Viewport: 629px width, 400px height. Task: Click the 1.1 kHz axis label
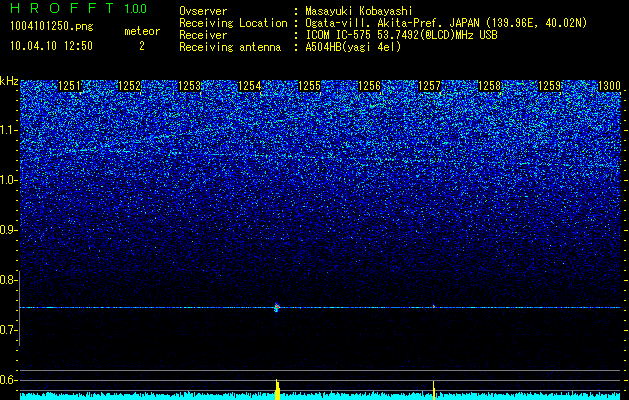[x=8, y=130]
